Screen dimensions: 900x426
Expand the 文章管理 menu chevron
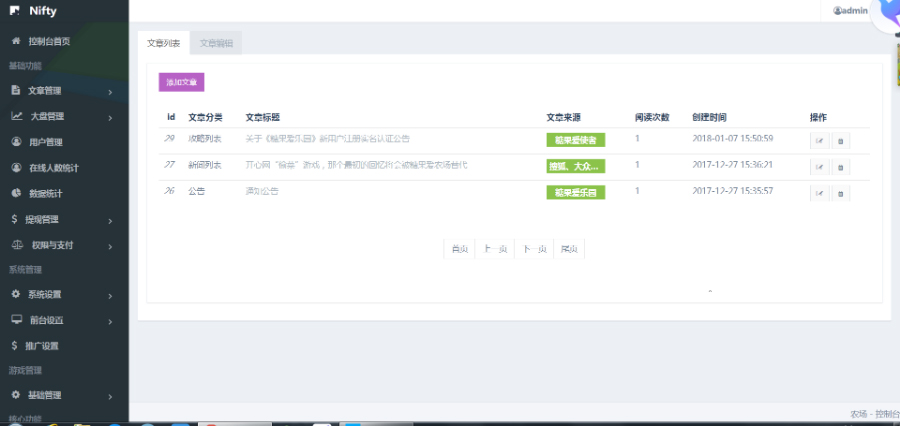click(x=110, y=92)
